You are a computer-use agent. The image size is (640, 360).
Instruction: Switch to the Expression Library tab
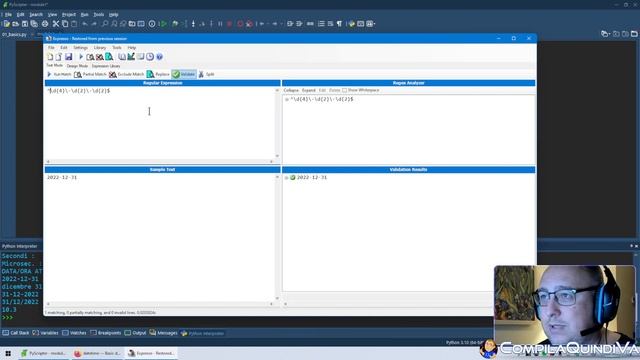[106, 66]
